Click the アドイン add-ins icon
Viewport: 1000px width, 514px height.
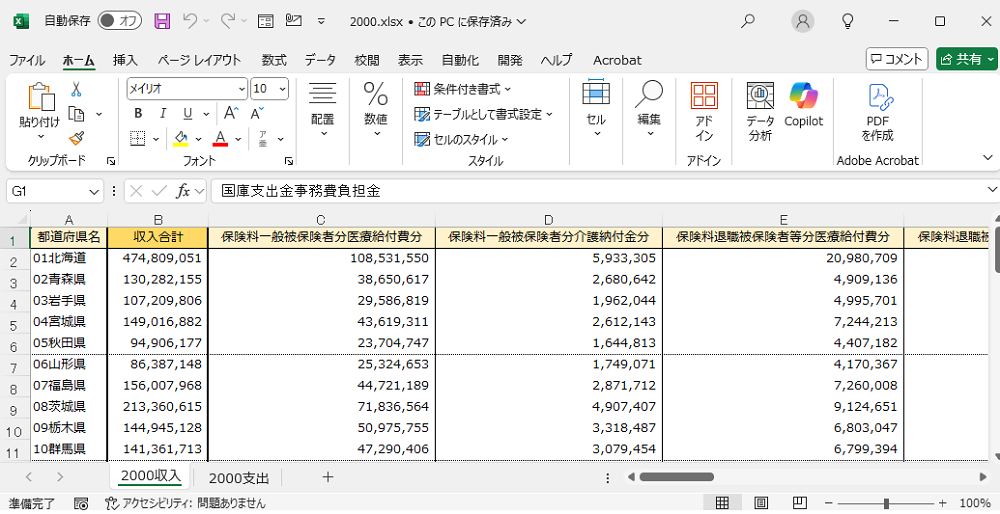click(704, 112)
